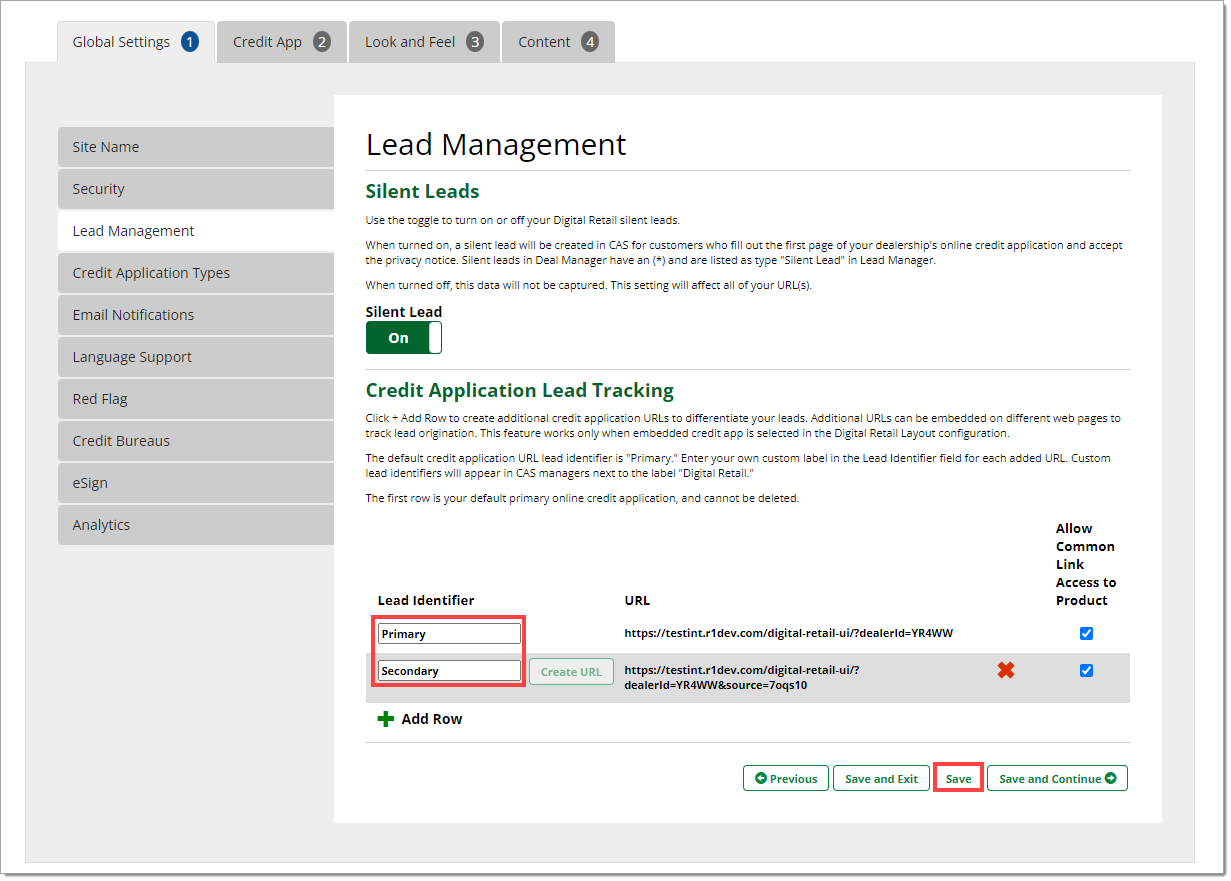Click the Silent Leads heading
Viewport: 1231px width, 881px height.
(x=423, y=191)
